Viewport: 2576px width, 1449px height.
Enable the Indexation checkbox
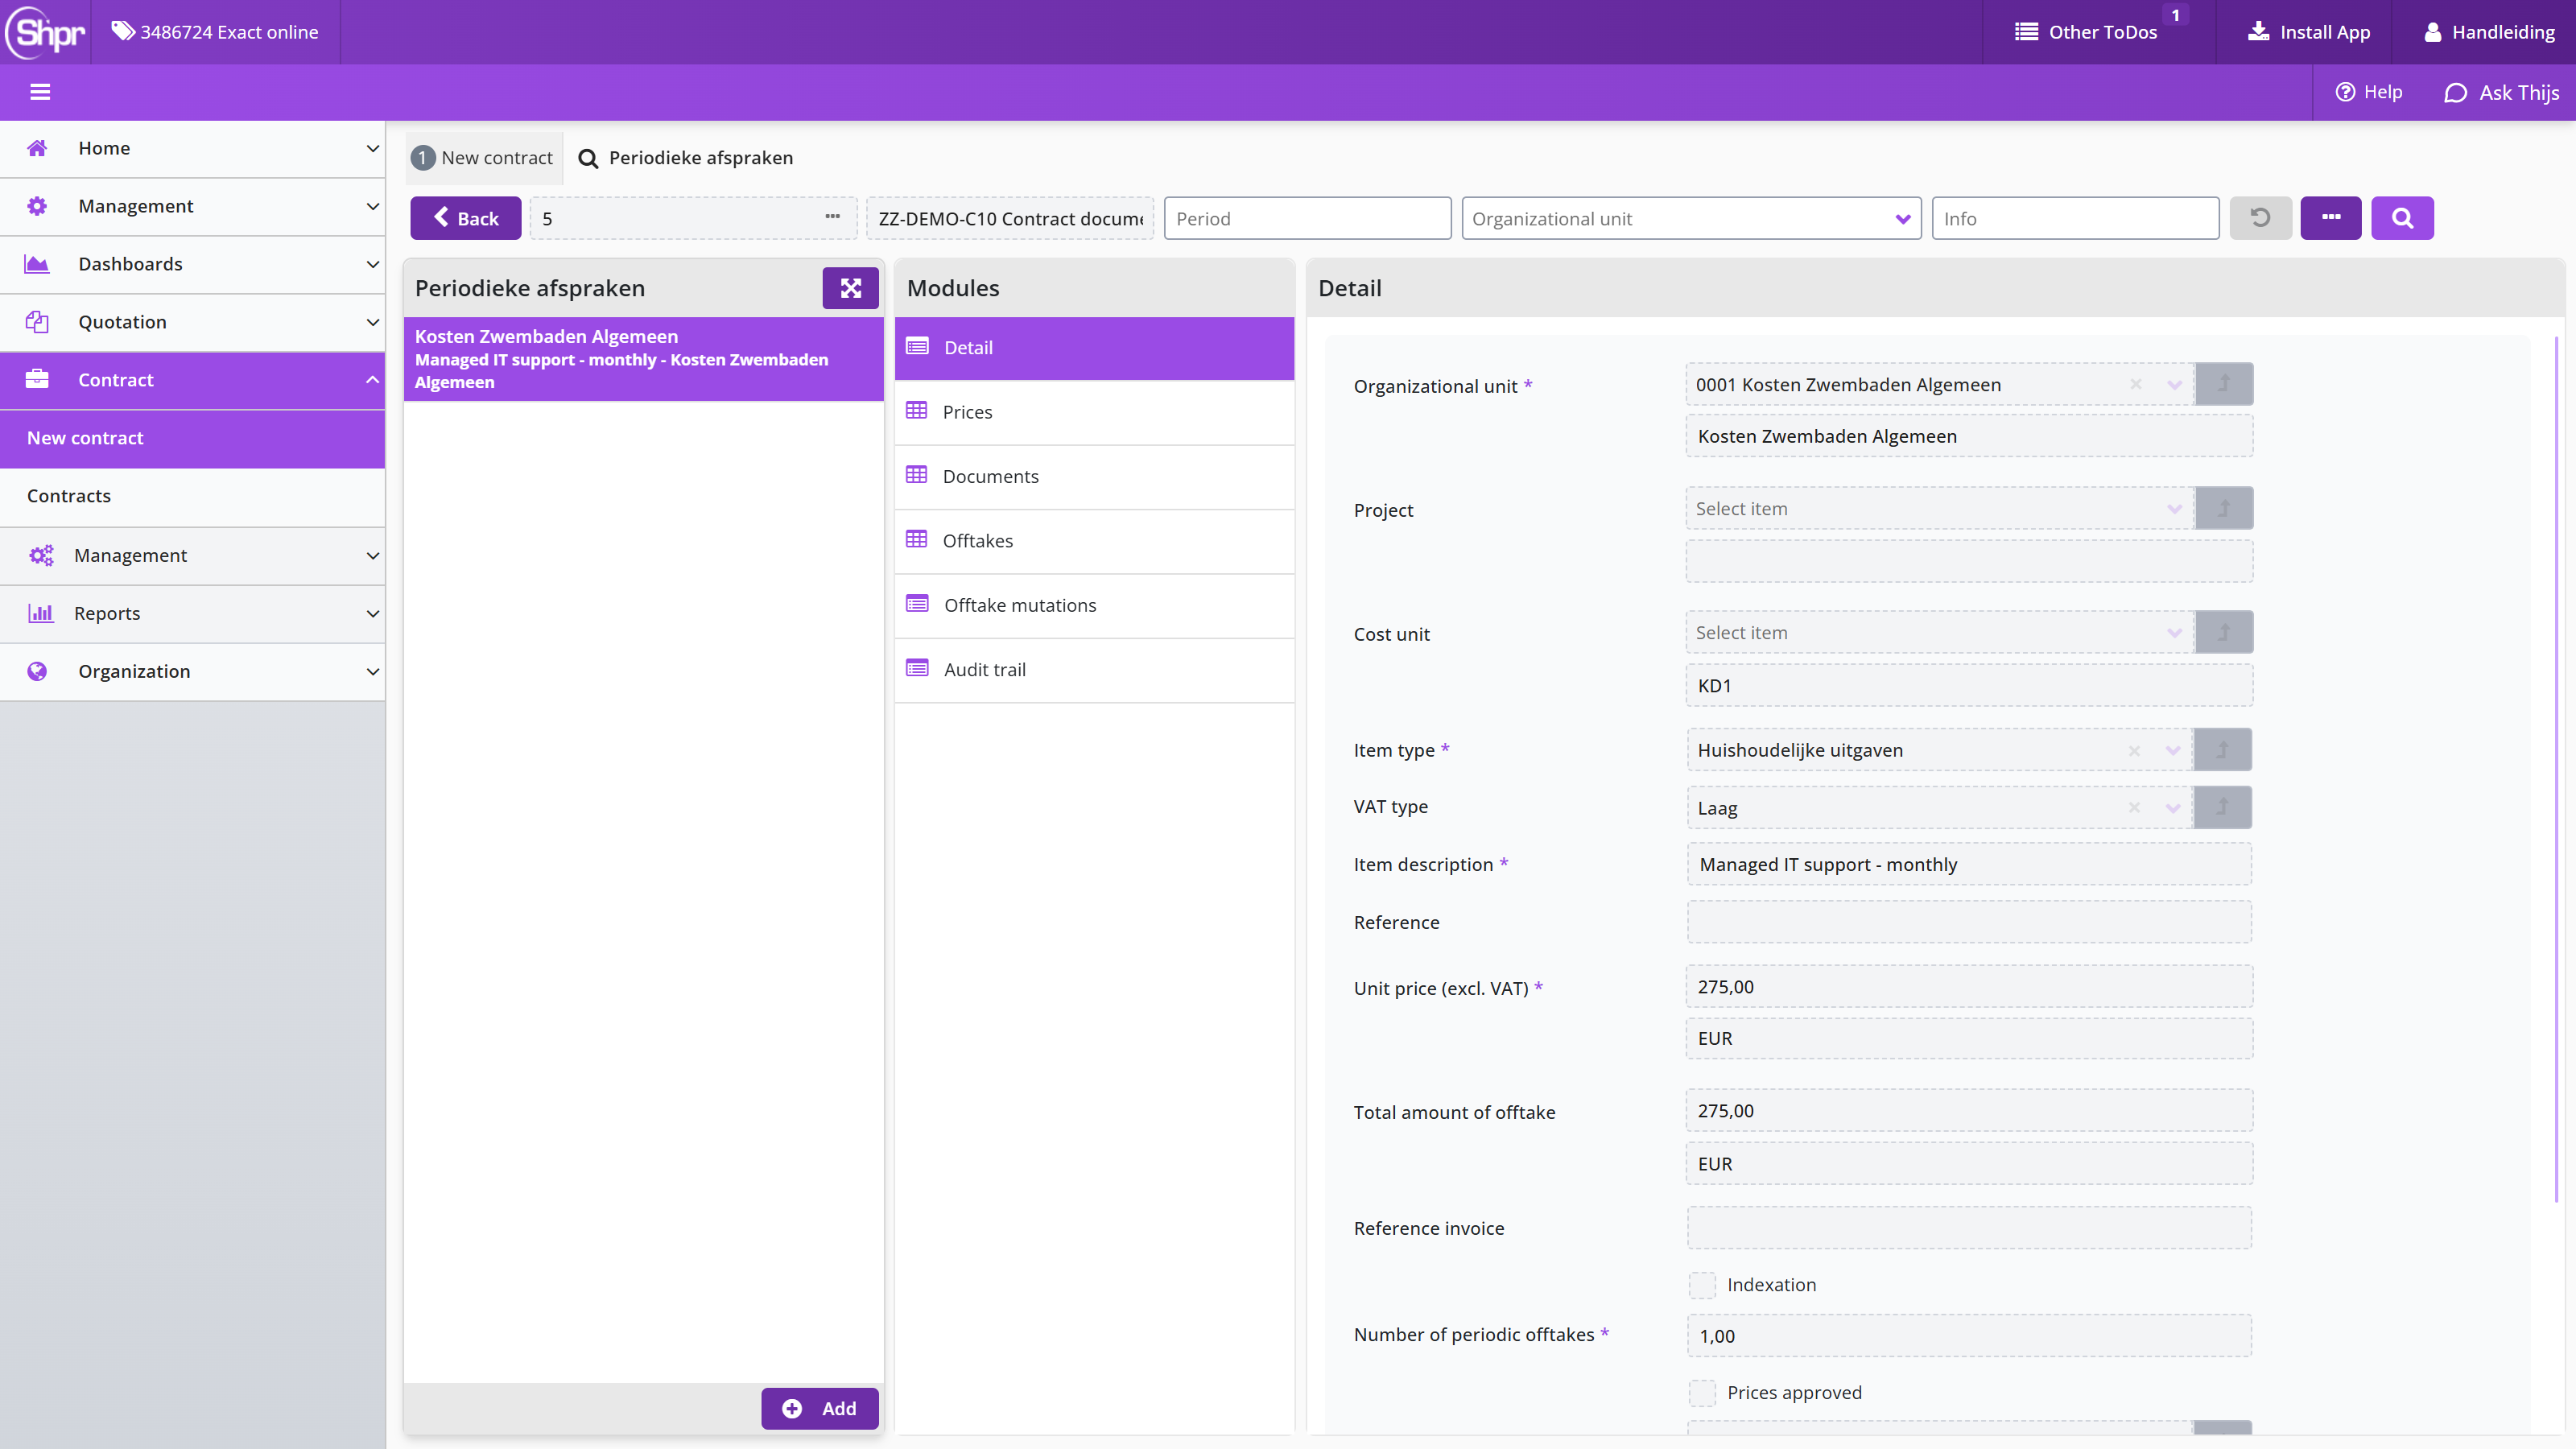tap(1702, 1285)
